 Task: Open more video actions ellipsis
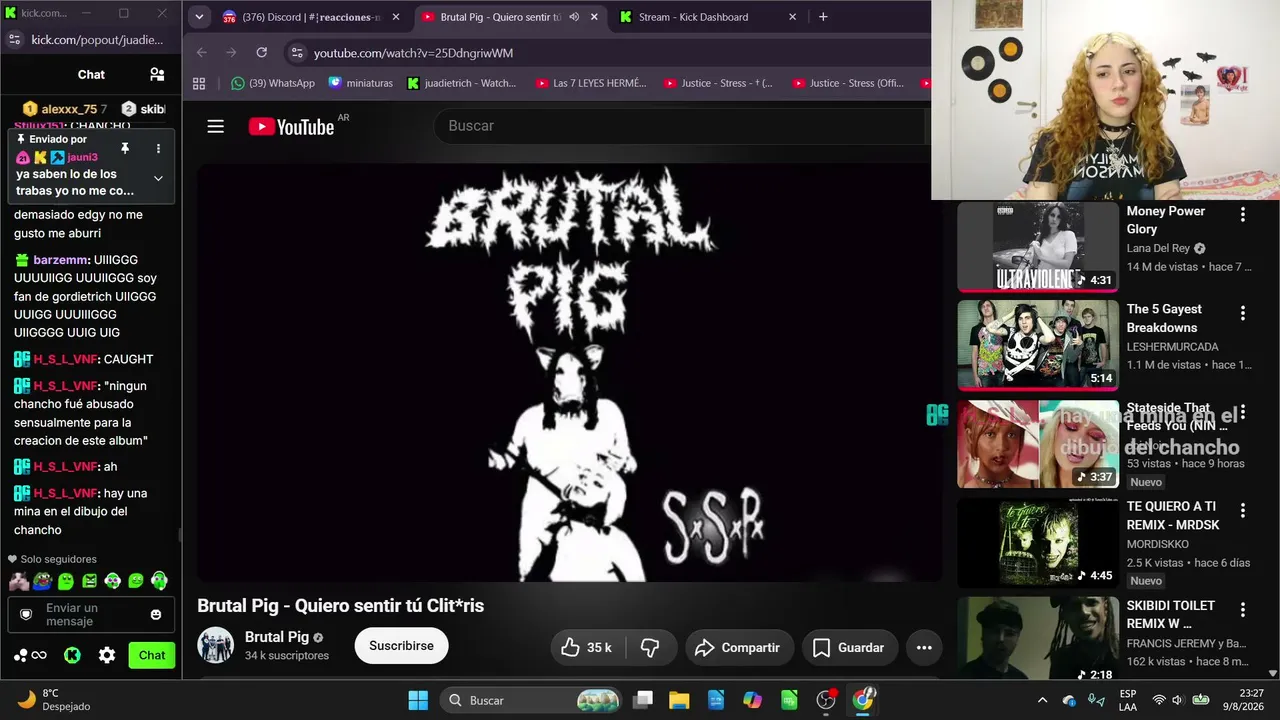[x=924, y=648]
